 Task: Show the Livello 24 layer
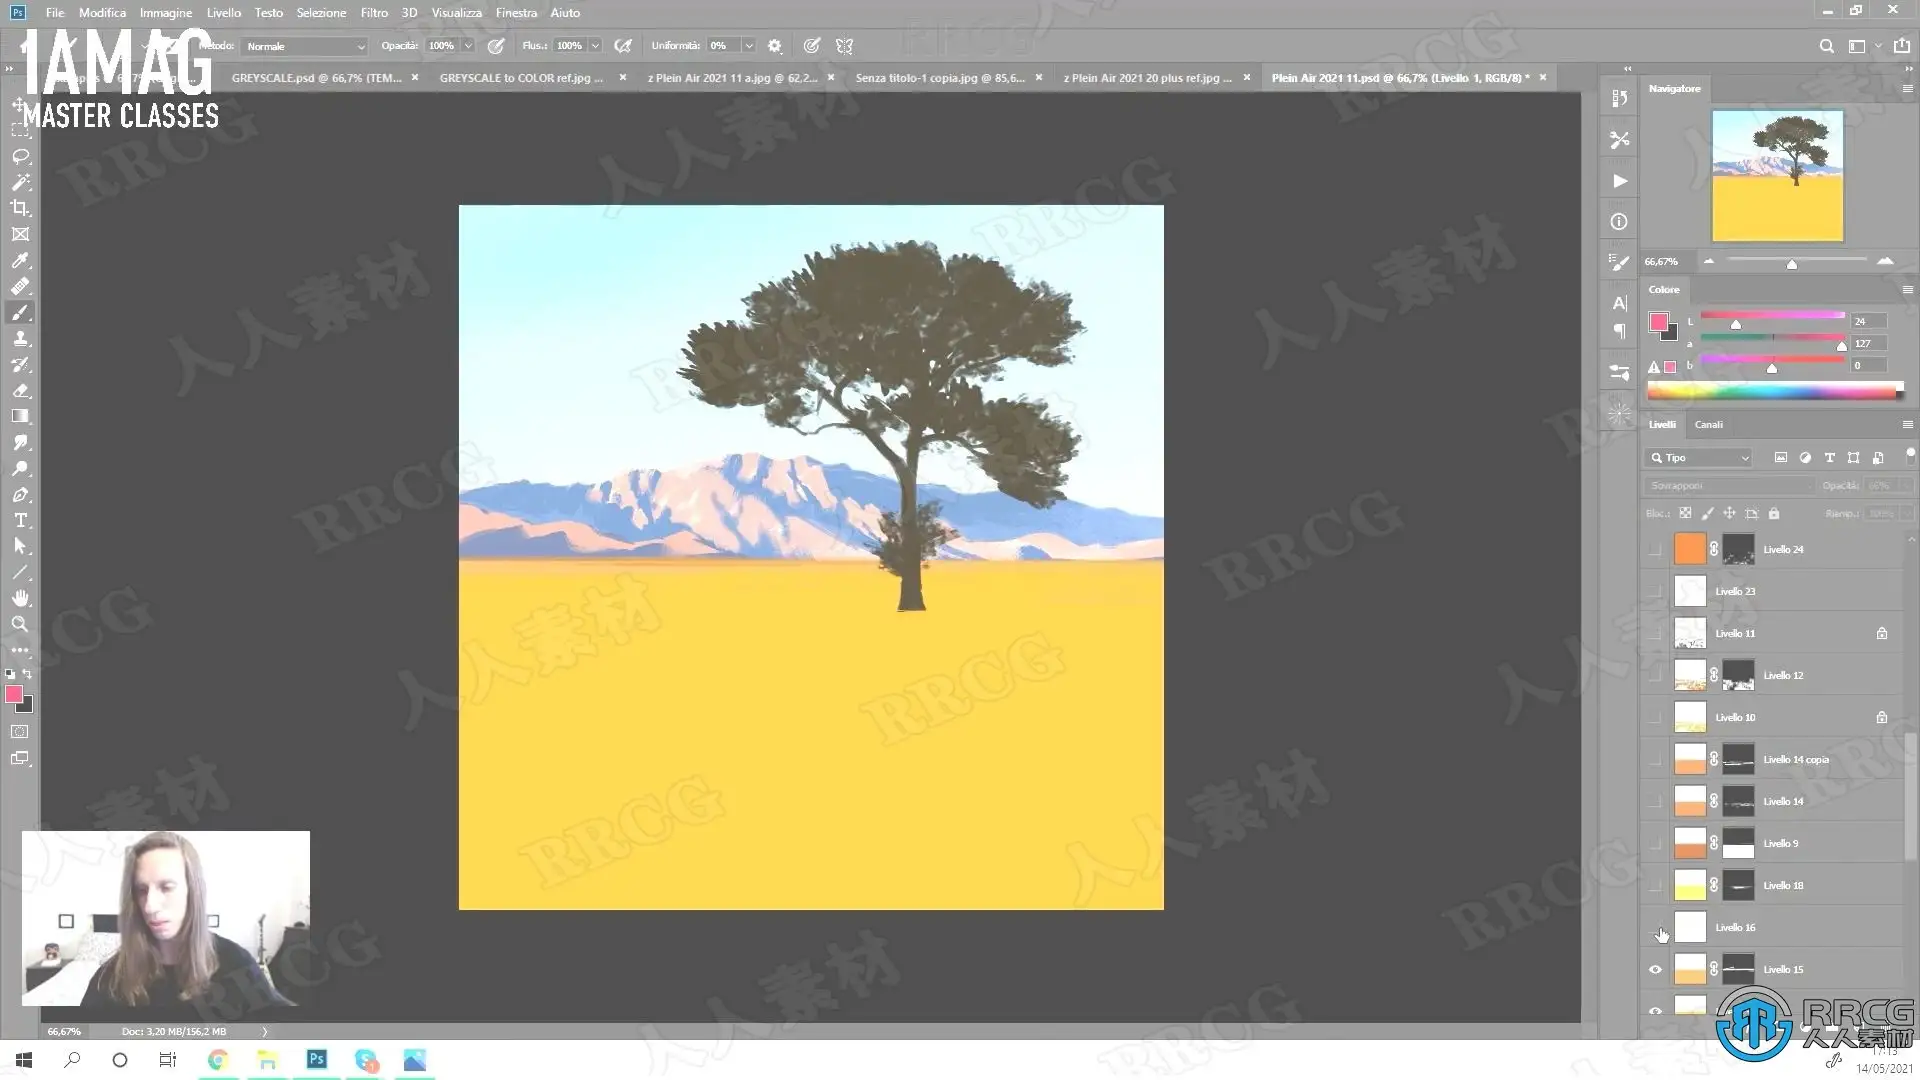(1655, 549)
